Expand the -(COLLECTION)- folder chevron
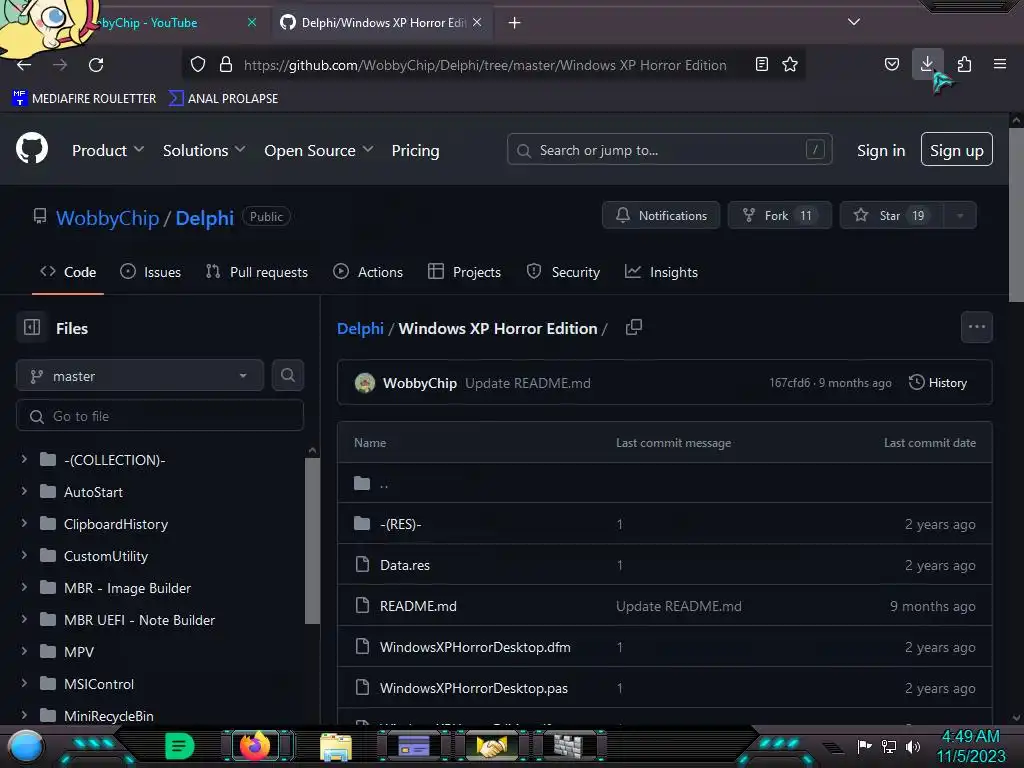The height and width of the screenshot is (768, 1024). [x=24, y=459]
